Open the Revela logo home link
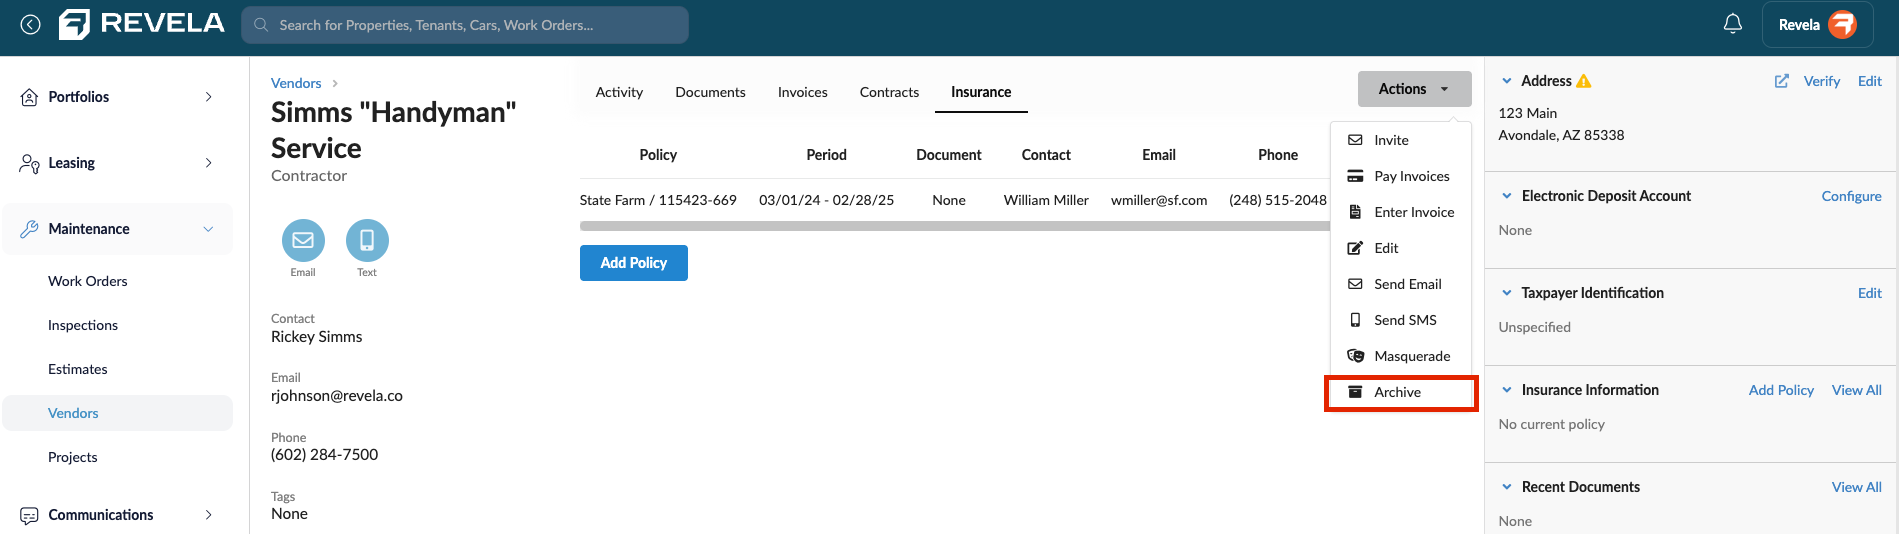1899x534 pixels. (142, 24)
